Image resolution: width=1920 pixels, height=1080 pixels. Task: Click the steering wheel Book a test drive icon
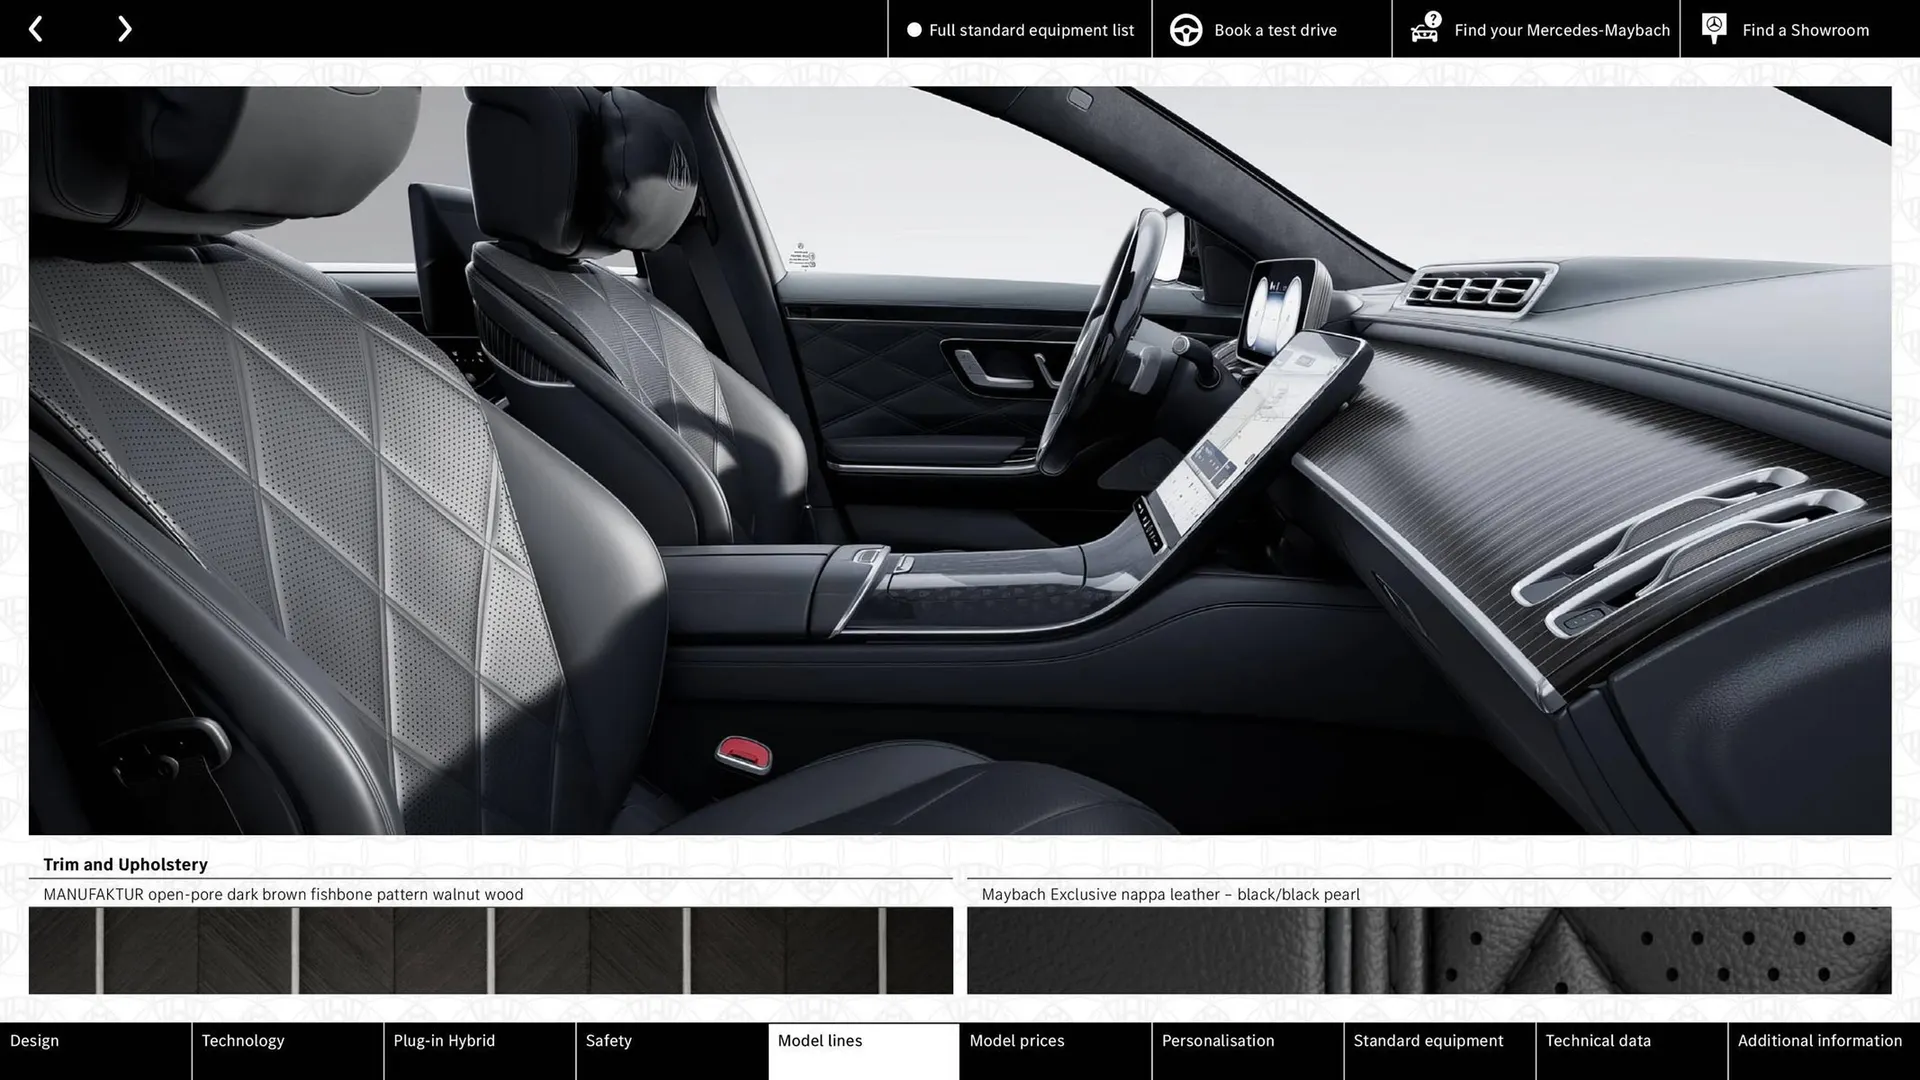click(1186, 29)
